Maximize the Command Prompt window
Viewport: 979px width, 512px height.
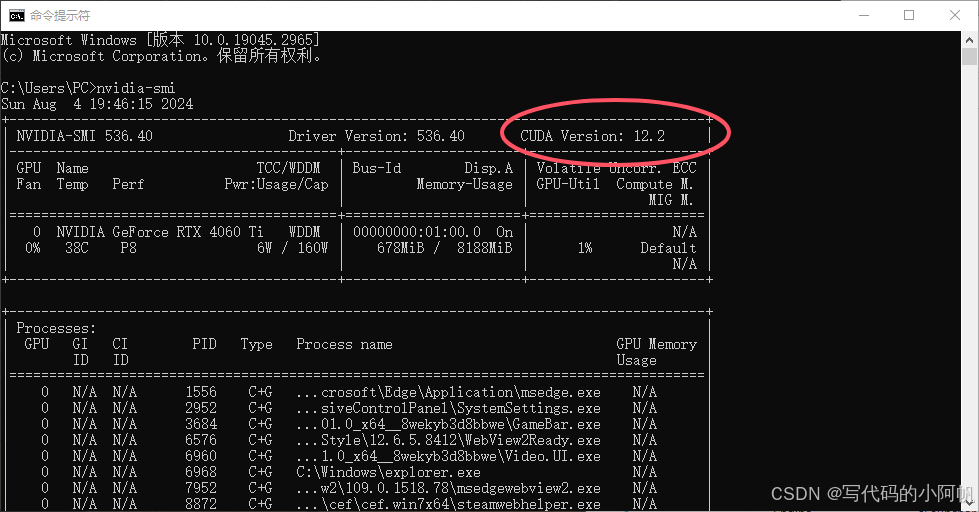tap(909, 15)
